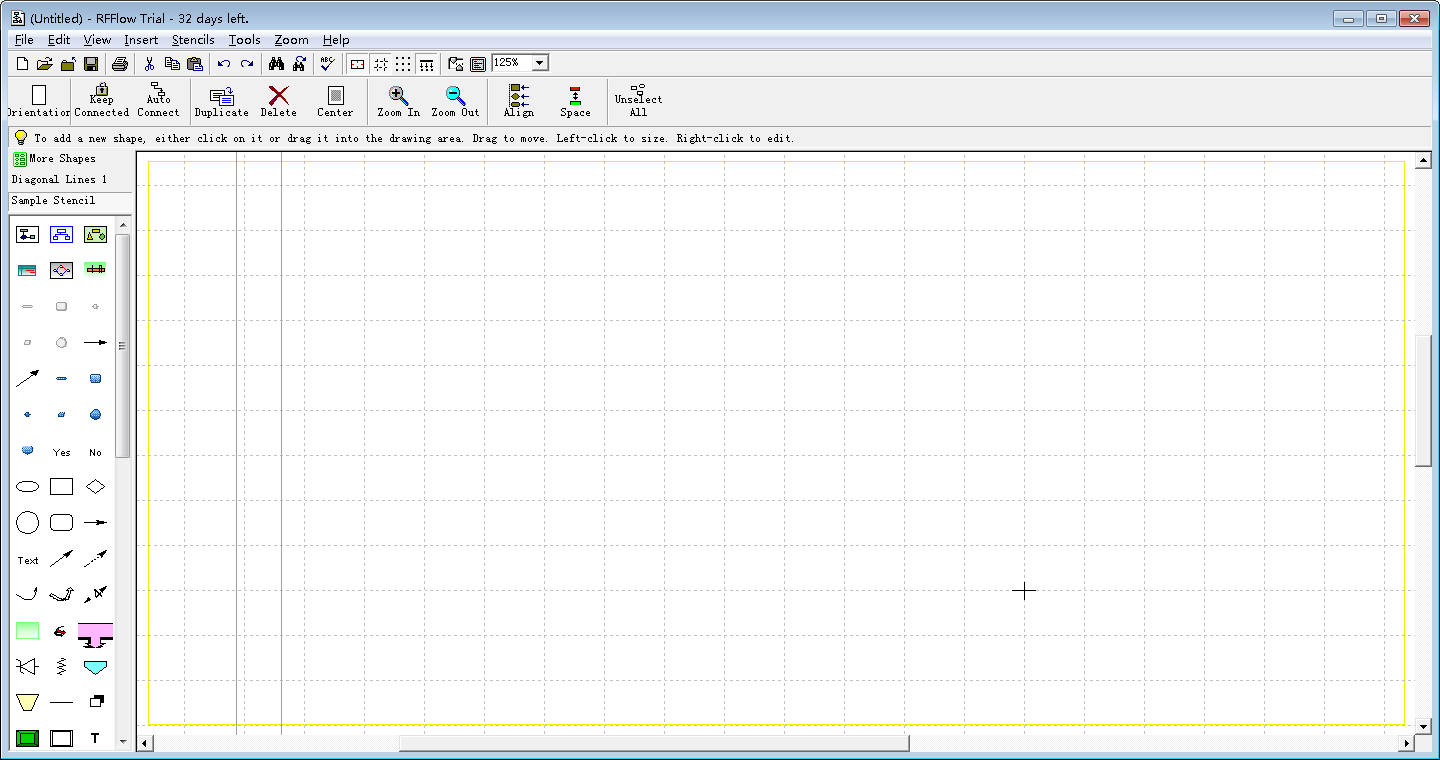Image resolution: width=1440 pixels, height=760 pixels.
Task: Select the pink T-shaped block in stencil
Action: (x=95, y=633)
